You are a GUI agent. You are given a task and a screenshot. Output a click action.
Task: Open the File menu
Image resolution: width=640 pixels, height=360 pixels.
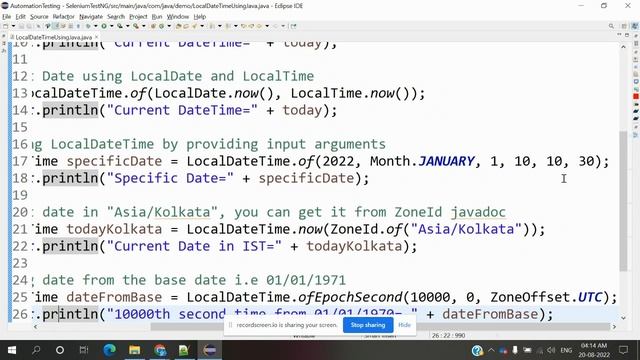[x=7, y=17]
